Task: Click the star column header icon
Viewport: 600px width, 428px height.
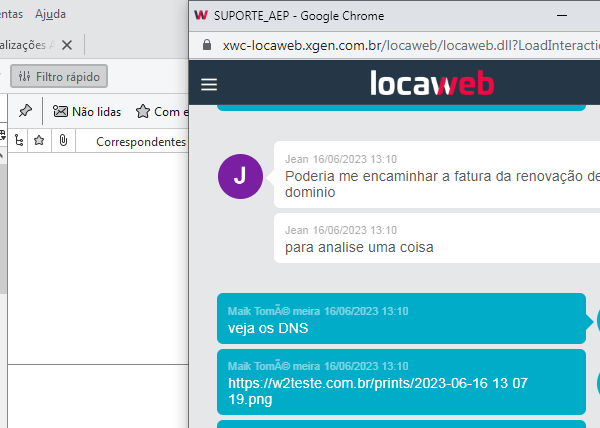Action: [39, 141]
